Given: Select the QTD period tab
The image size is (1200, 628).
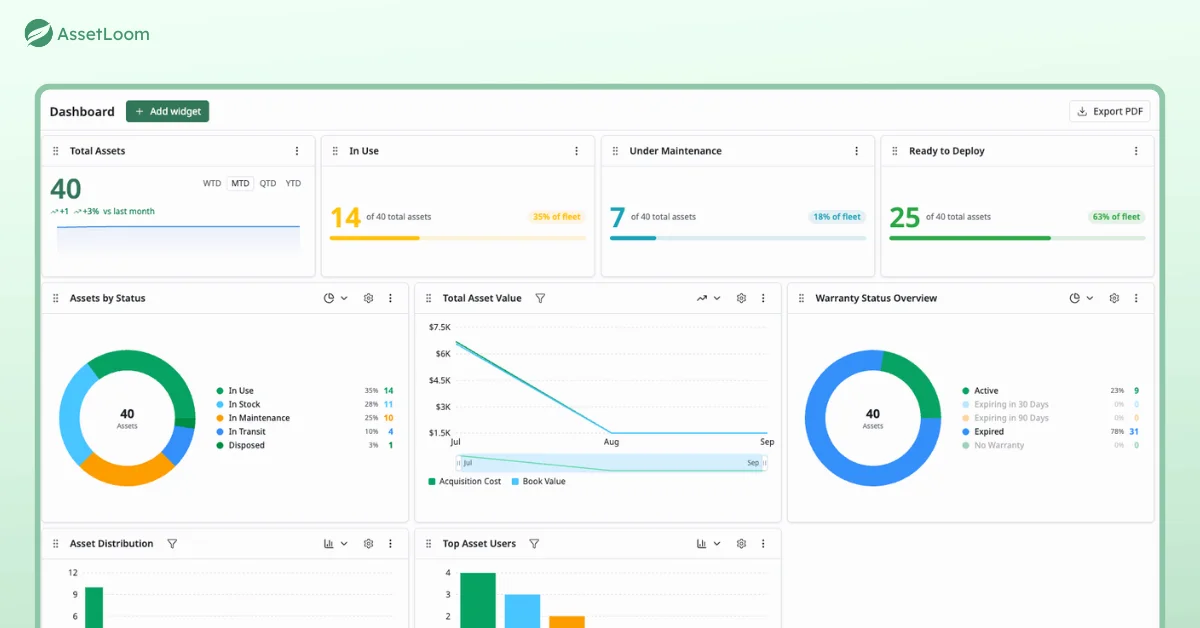Looking at the screenshot, I should pos(268,183).
